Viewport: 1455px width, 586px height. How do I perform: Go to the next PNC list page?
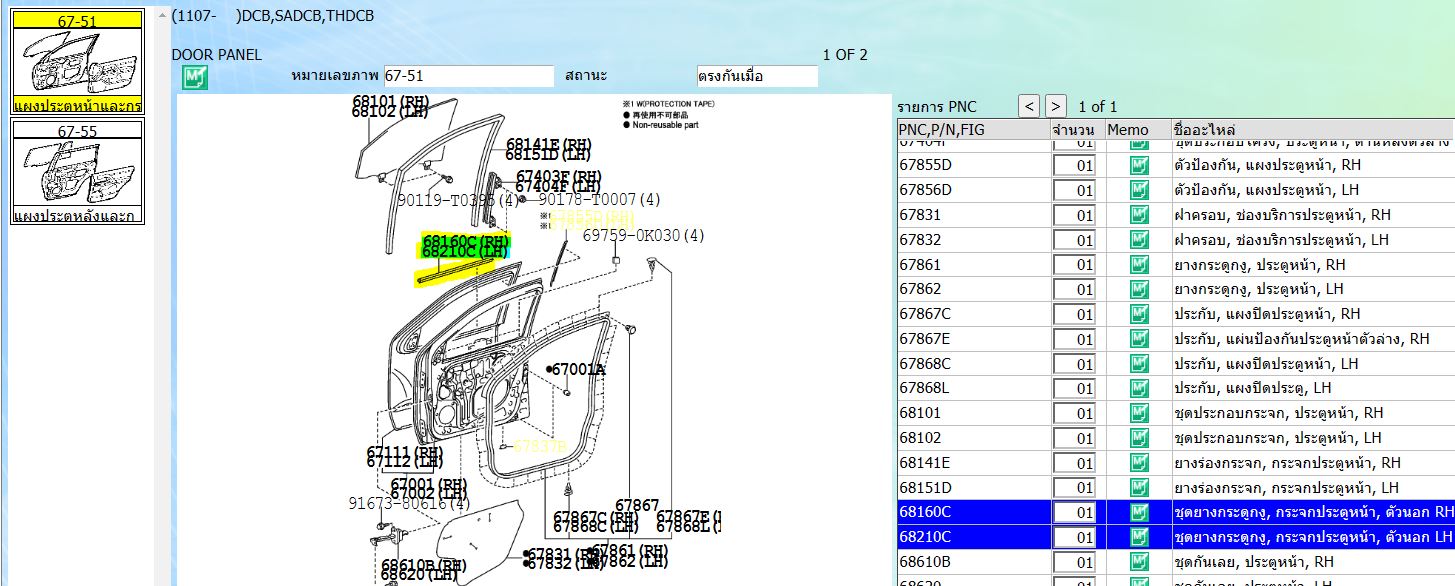tap(1056, 106)
